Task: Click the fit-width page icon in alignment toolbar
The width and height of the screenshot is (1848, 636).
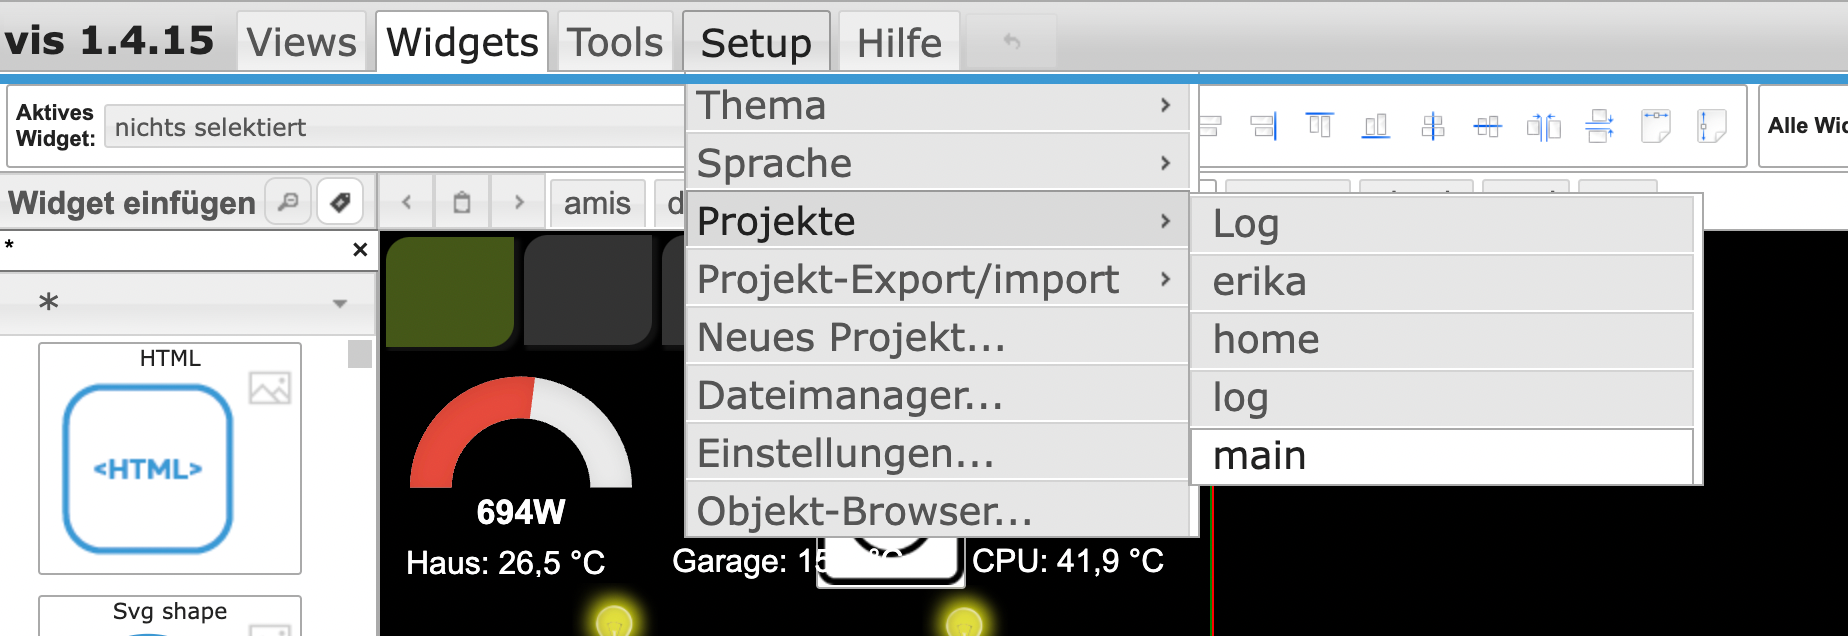Action: click(1655, 126)
